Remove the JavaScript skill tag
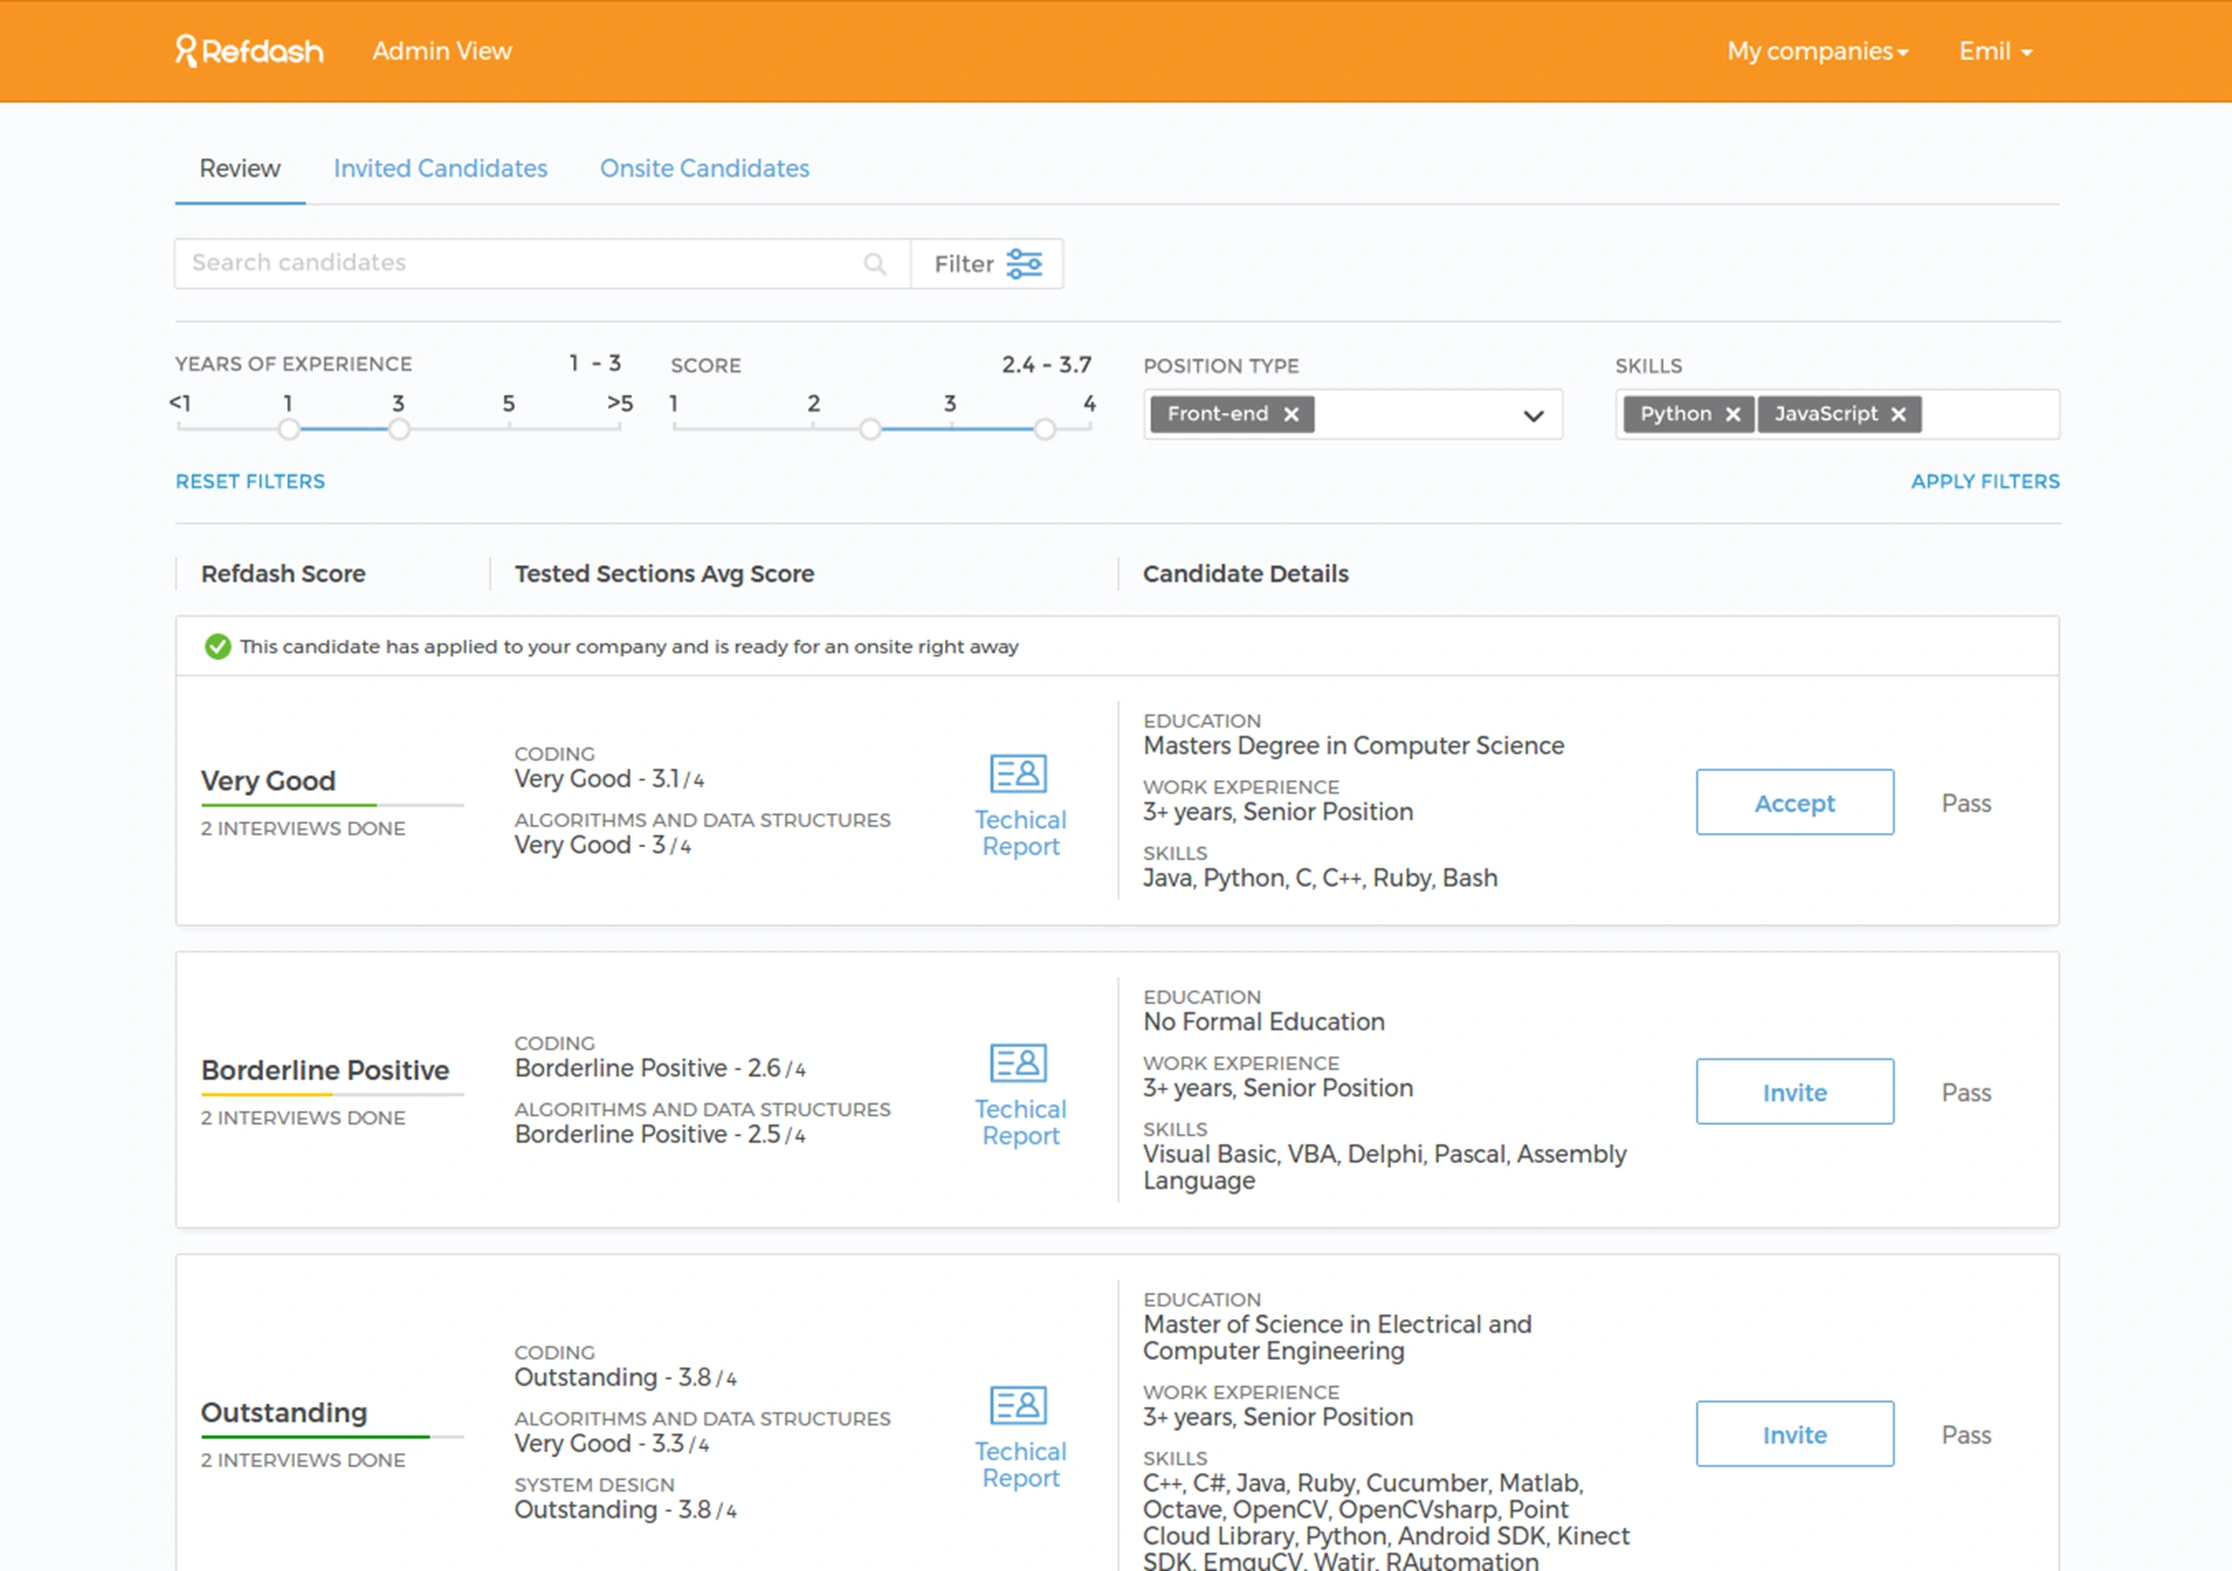This screenshot has width=2232, height=1571. point(1898,414)
